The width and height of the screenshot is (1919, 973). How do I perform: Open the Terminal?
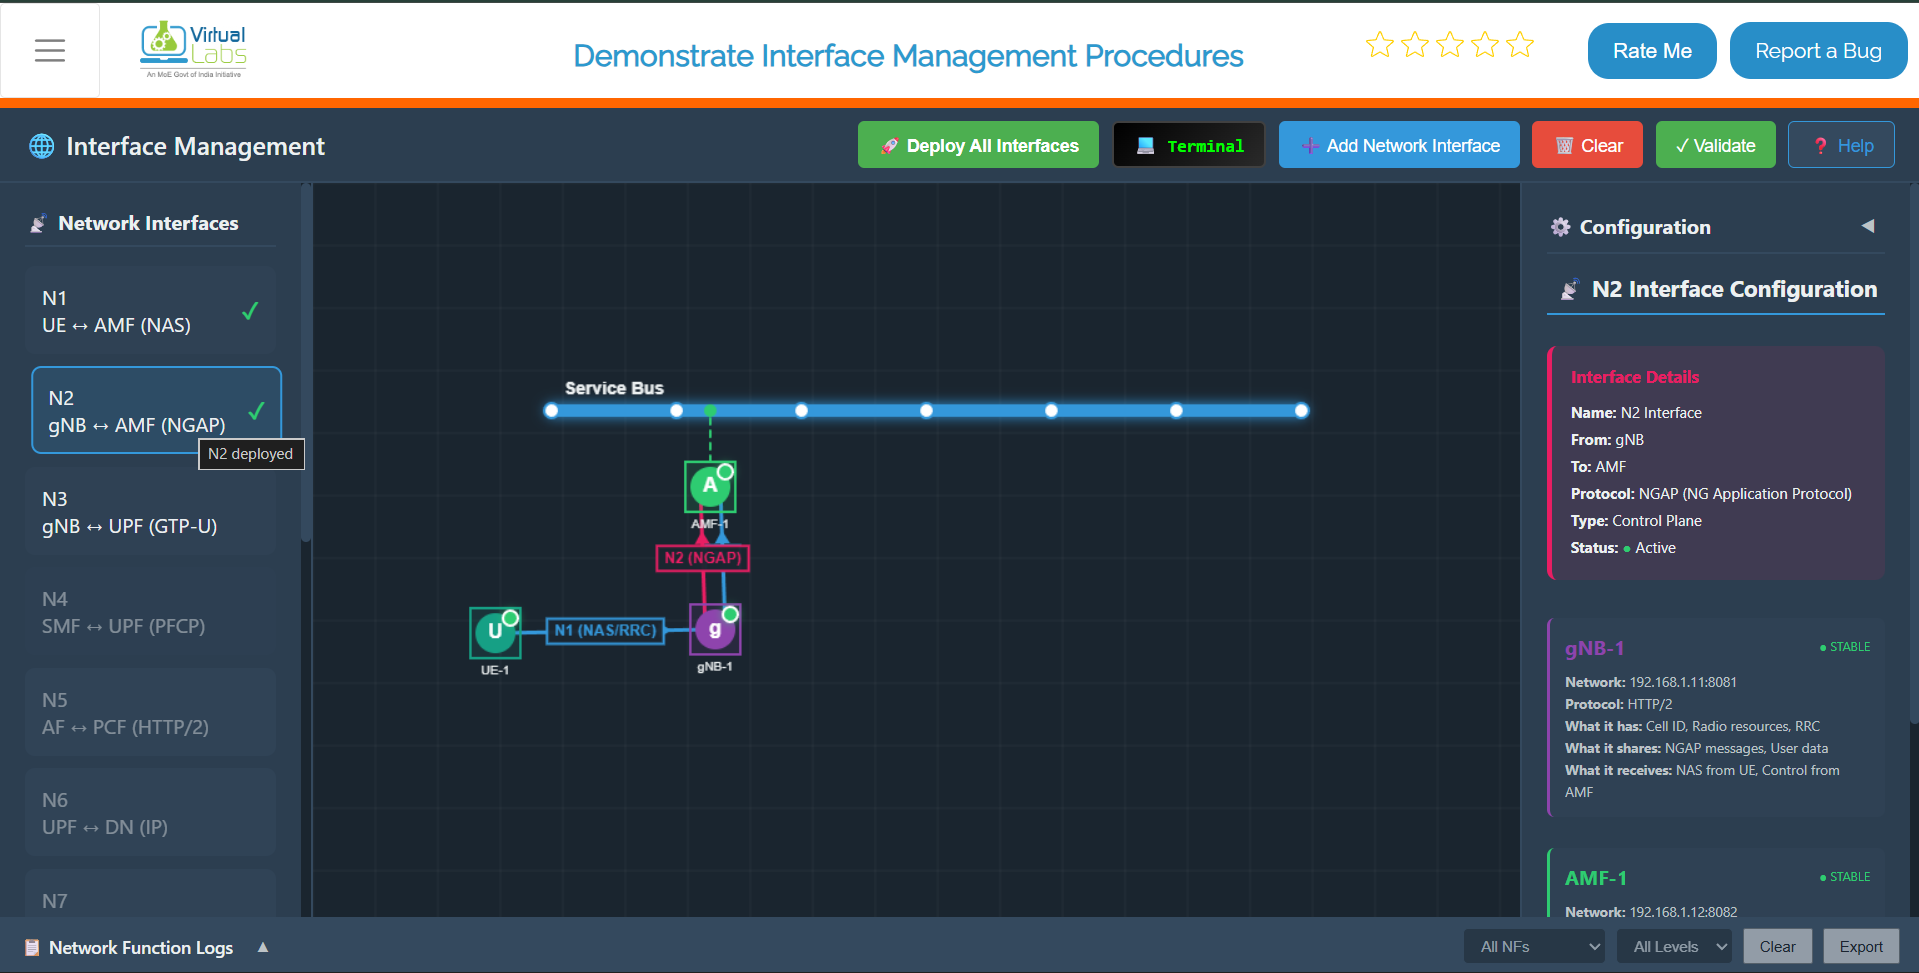1189,145
